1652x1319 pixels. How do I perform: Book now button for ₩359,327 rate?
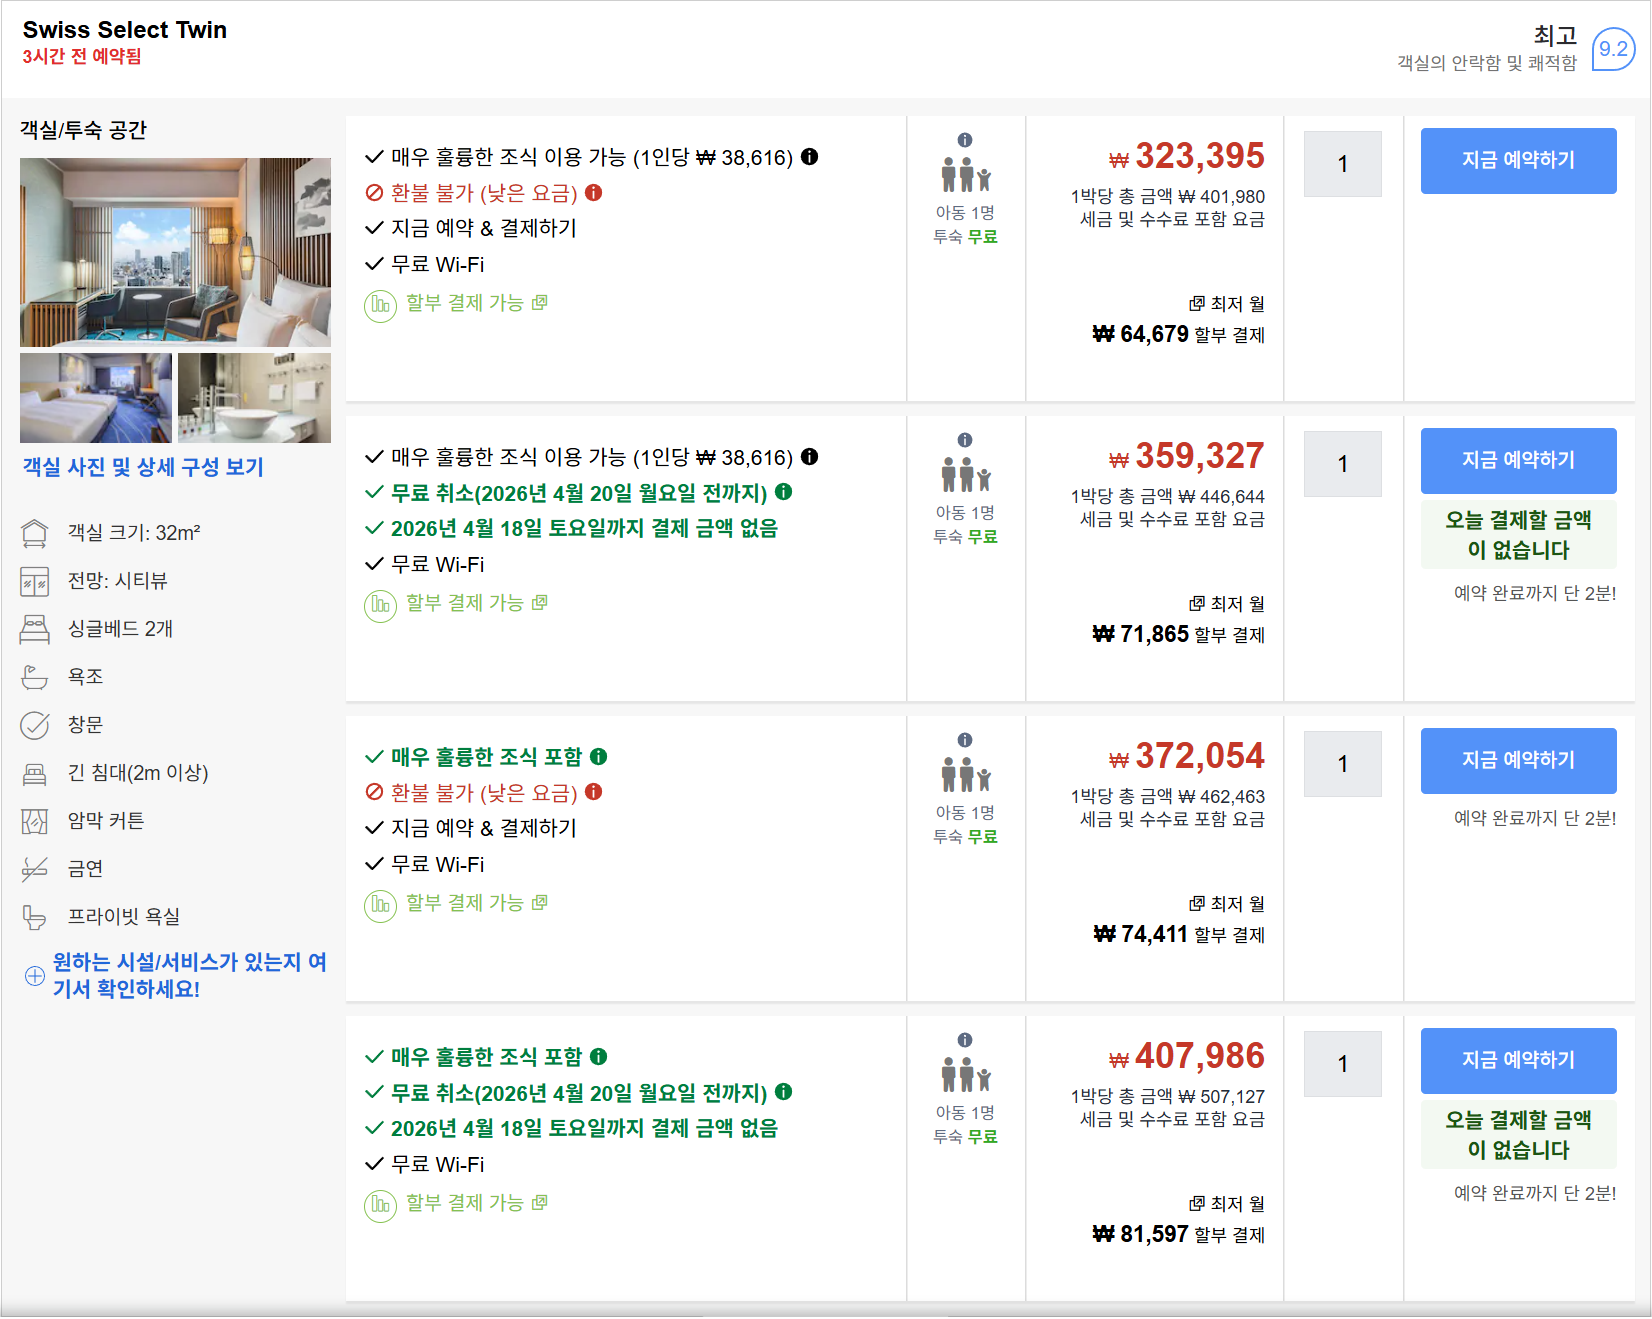[1518, 460]
